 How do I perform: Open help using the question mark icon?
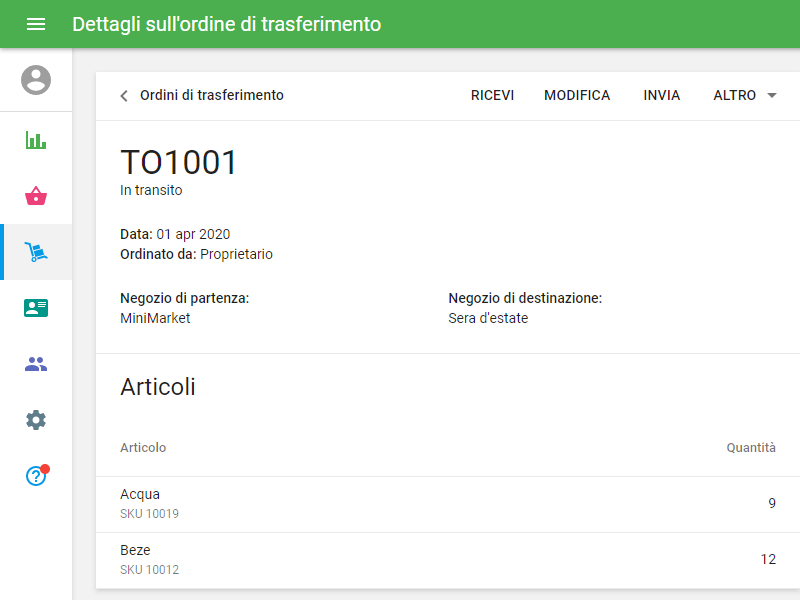36,477
